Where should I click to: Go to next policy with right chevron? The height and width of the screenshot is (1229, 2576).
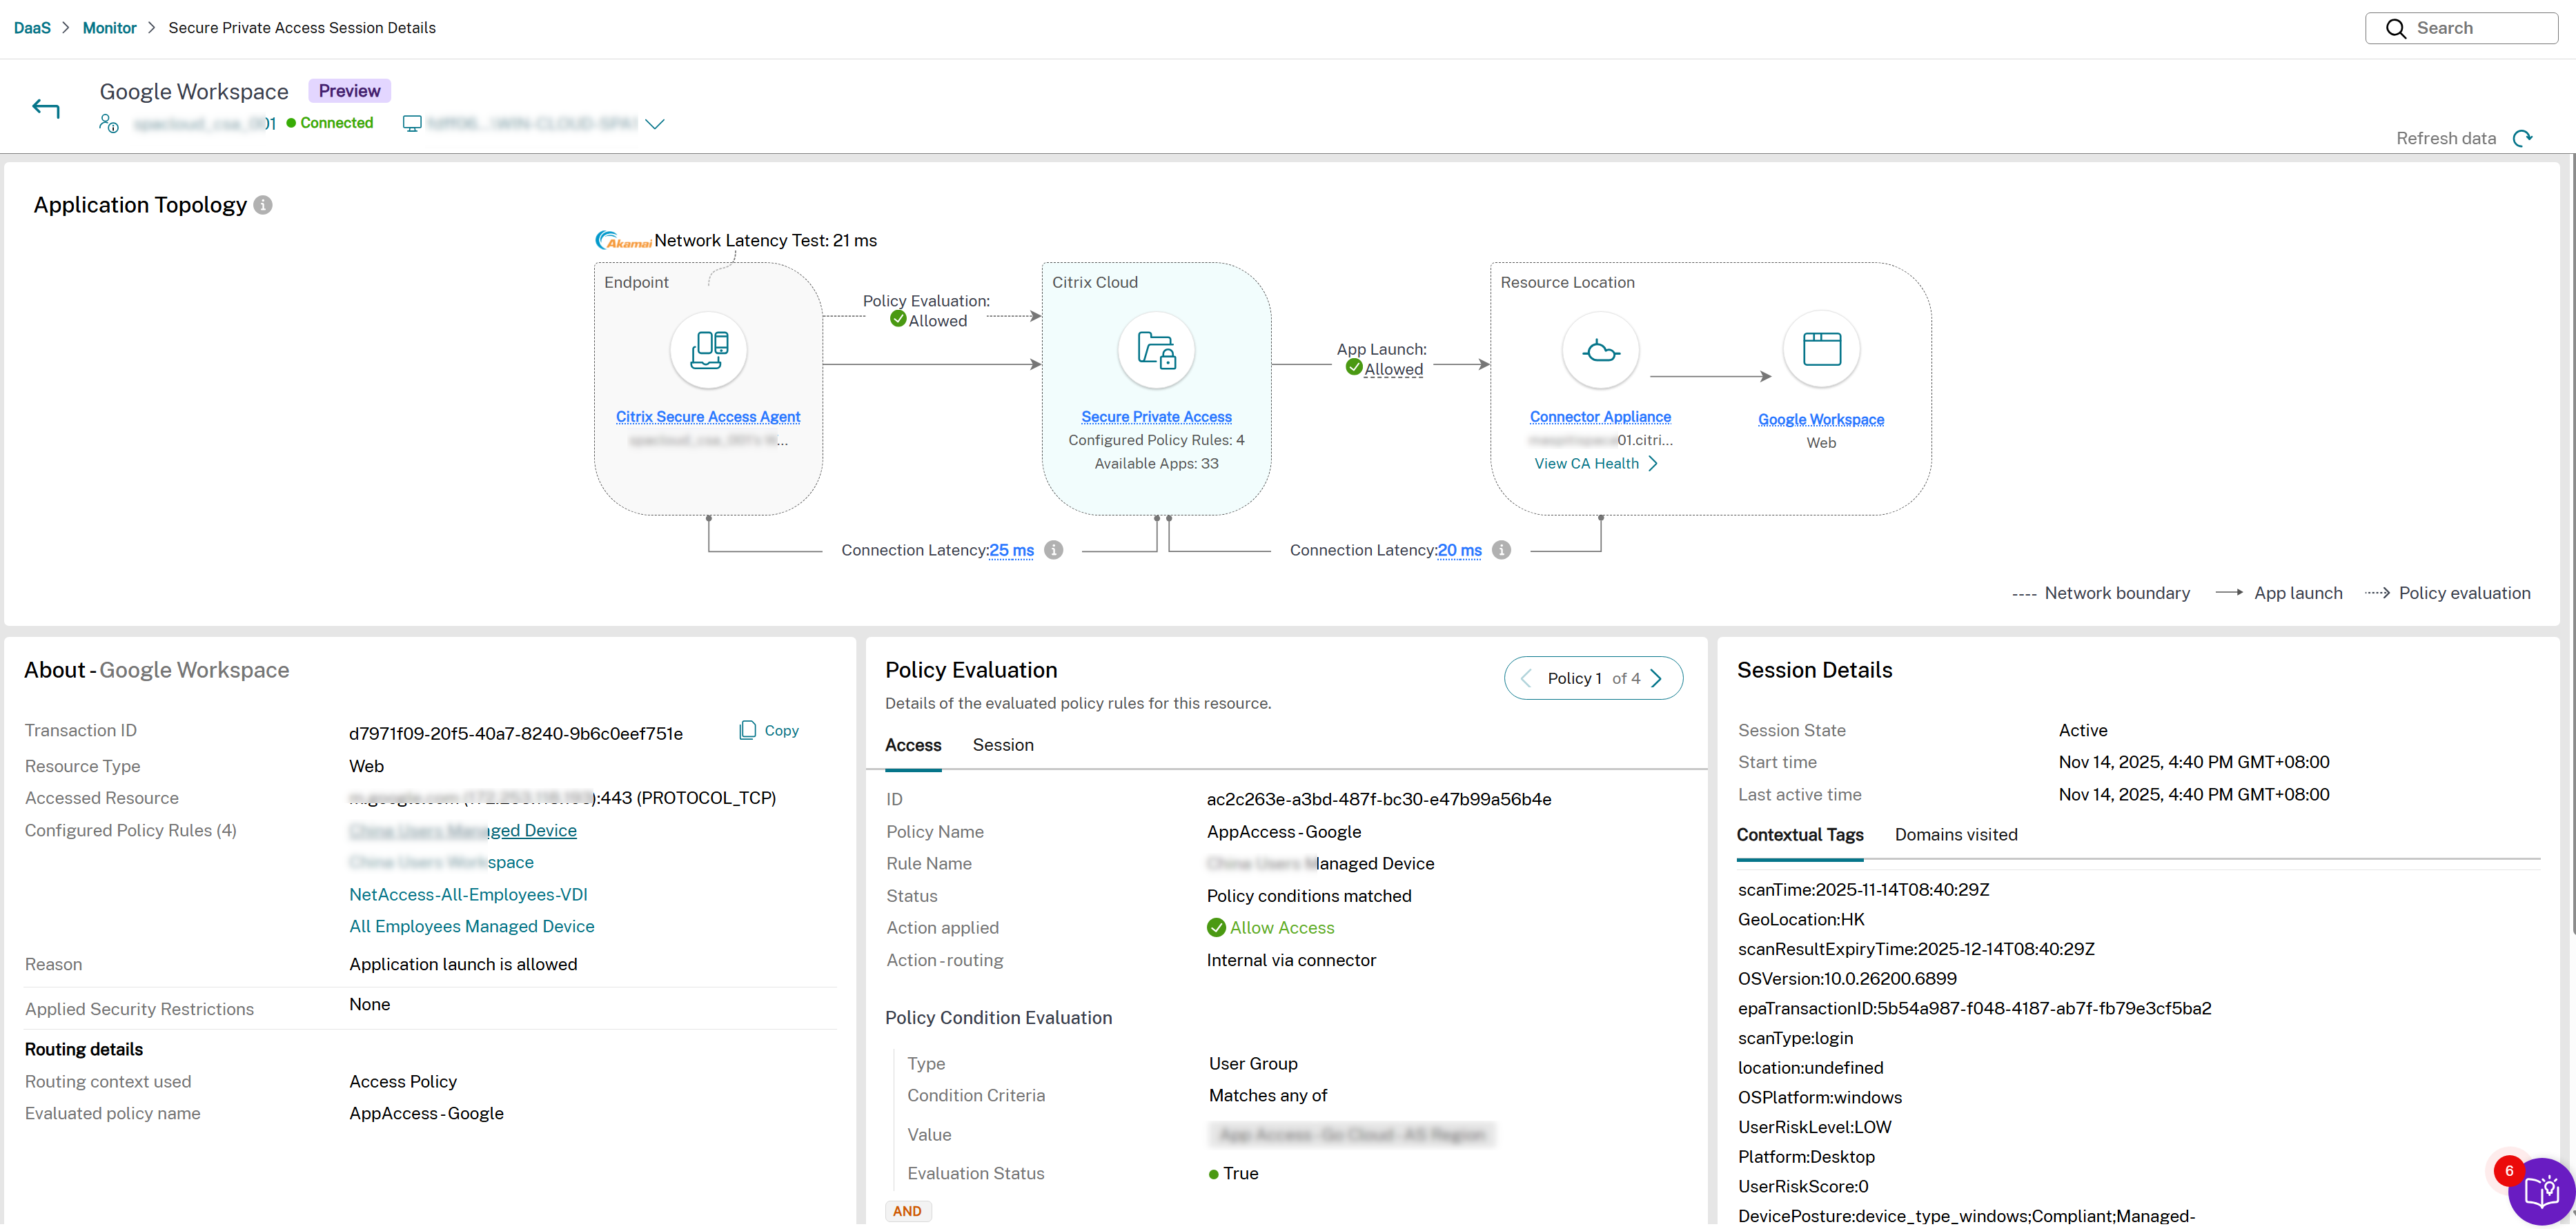(x=1657, y=678)
